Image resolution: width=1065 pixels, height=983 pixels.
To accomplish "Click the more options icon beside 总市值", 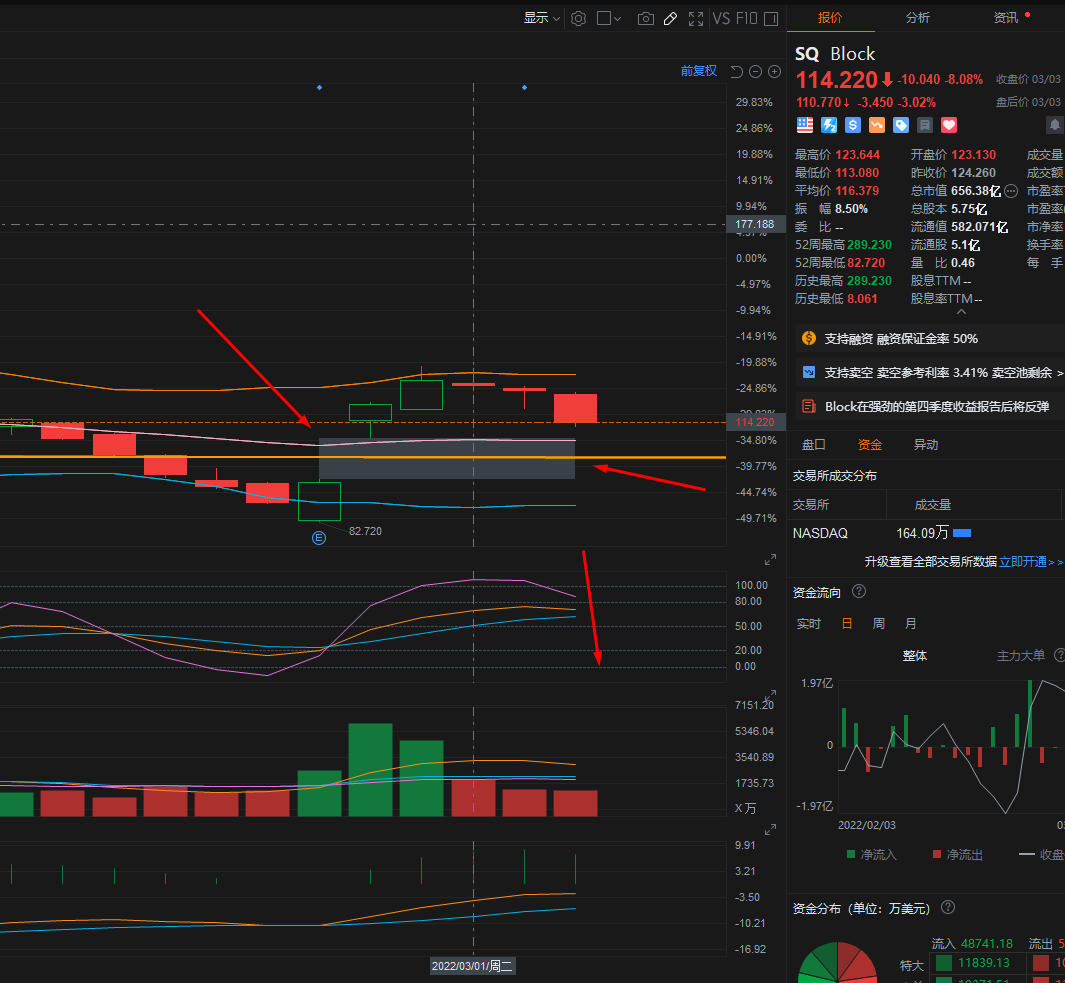I will 1011,191.
